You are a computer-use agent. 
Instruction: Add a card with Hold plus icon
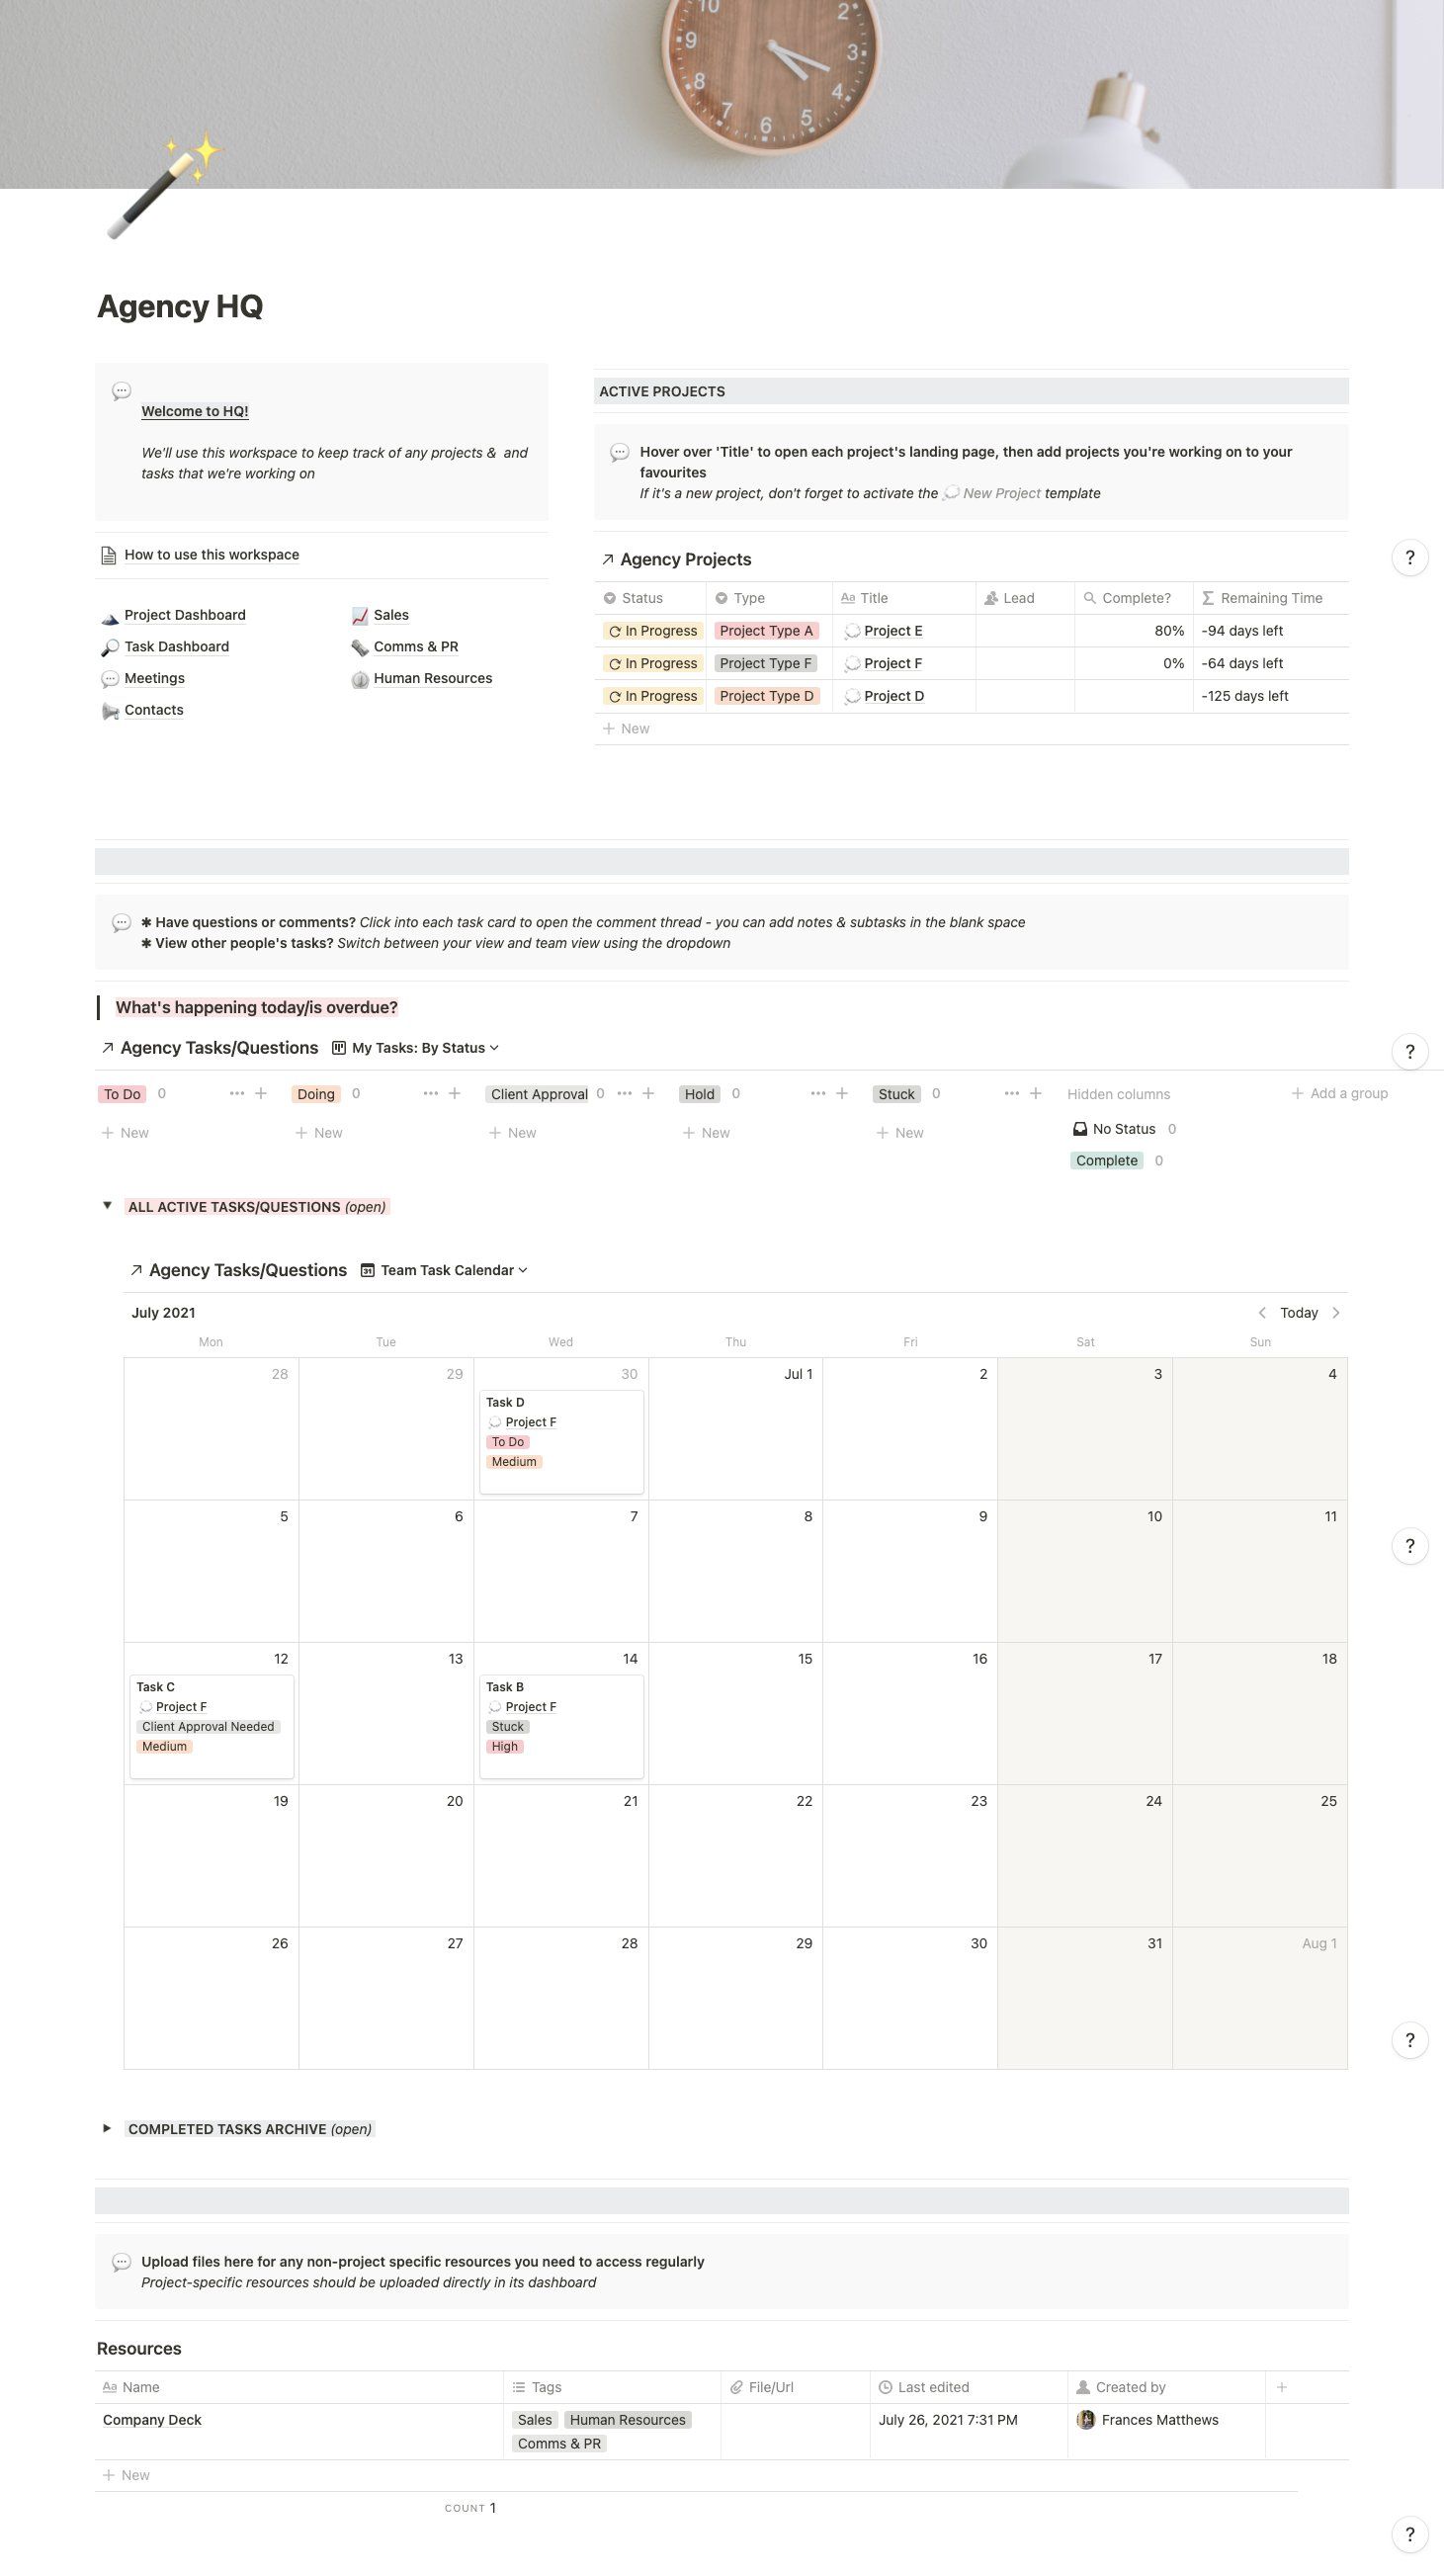pos(842,1094)
